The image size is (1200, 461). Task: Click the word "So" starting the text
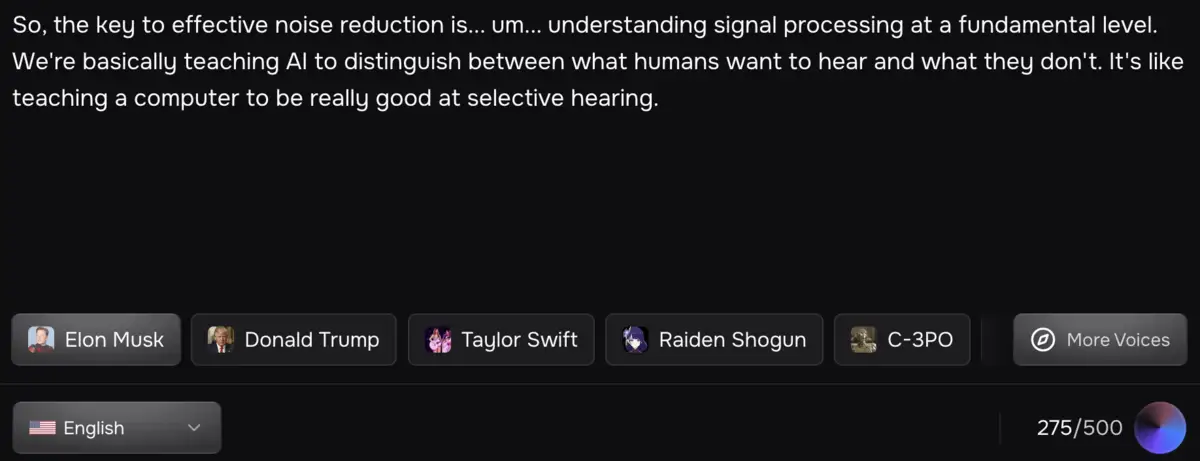(x=25, y=27)
